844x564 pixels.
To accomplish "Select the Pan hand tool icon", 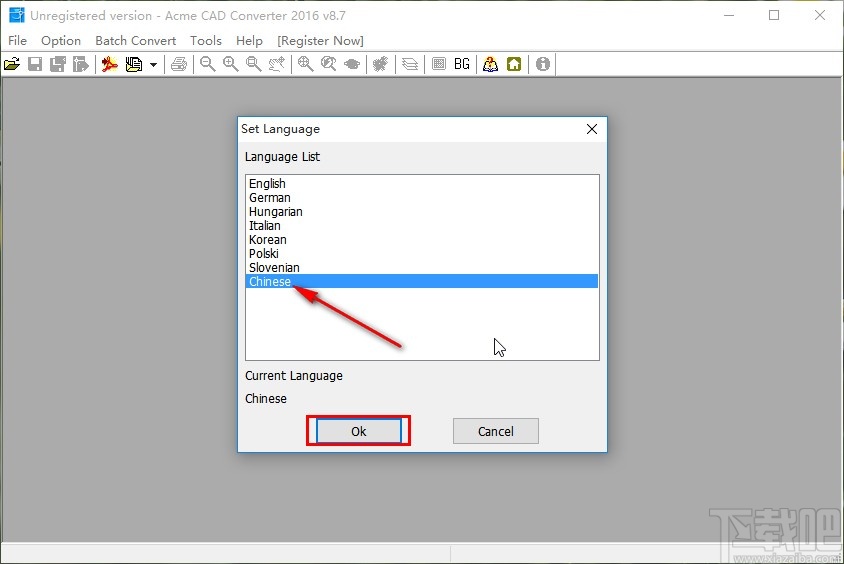I will pos(277,64).
